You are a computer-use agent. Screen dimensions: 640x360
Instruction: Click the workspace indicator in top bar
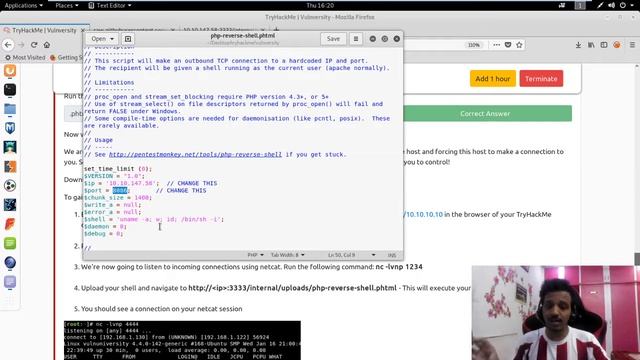click(x=580, y=5)
